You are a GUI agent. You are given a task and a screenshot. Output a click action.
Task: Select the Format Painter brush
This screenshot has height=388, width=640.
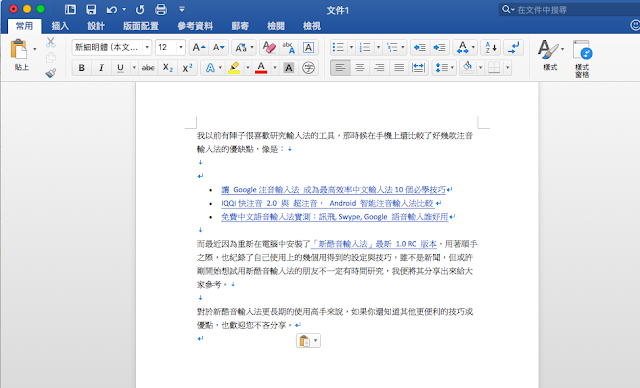pyautogui.click(x=51, y=73)
